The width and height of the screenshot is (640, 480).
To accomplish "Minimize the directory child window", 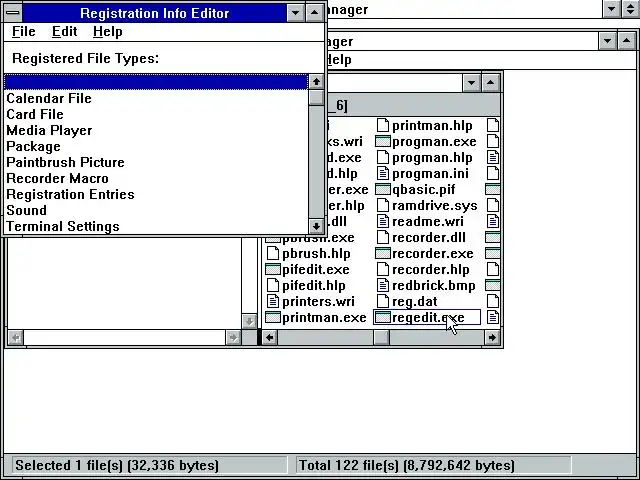I will (x=471, y=83).
